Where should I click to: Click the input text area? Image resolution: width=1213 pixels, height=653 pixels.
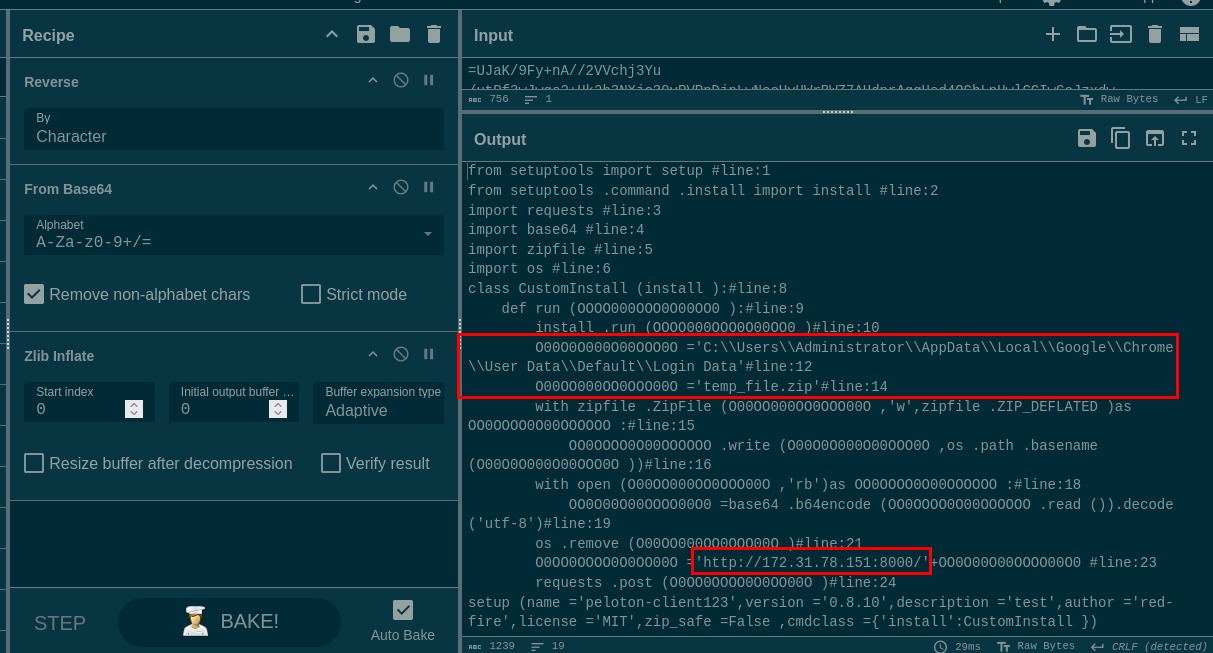[x=836, y=76]
